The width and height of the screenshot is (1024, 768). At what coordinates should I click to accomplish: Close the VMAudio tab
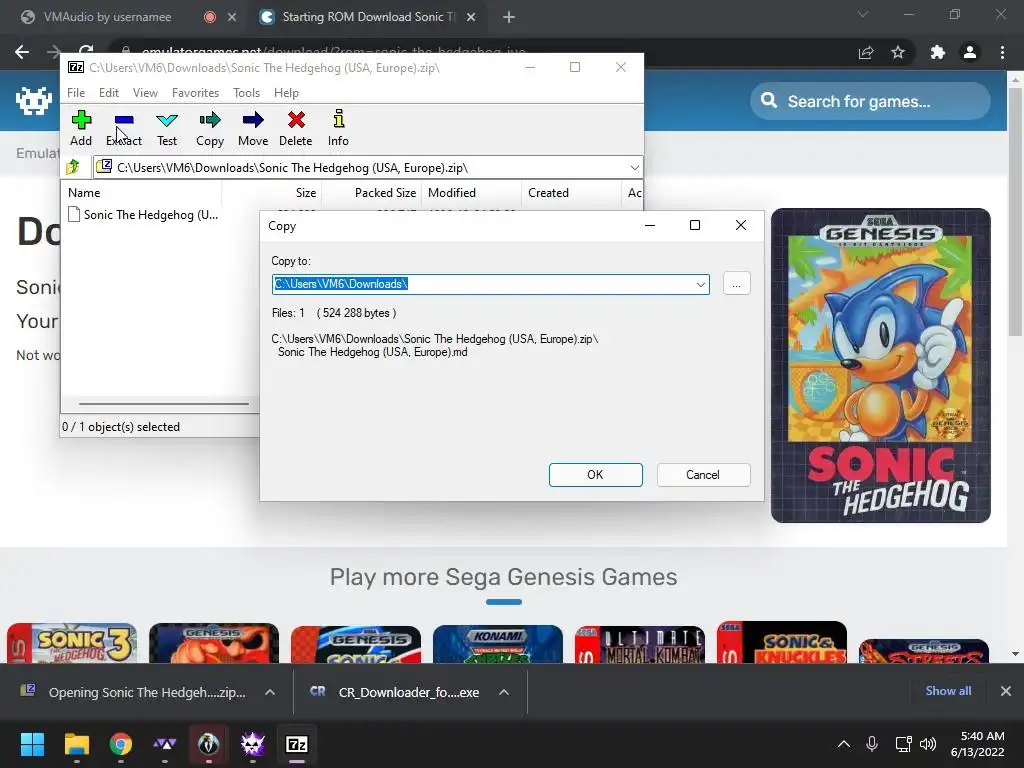pyautogui.click(x=232, y=17)
